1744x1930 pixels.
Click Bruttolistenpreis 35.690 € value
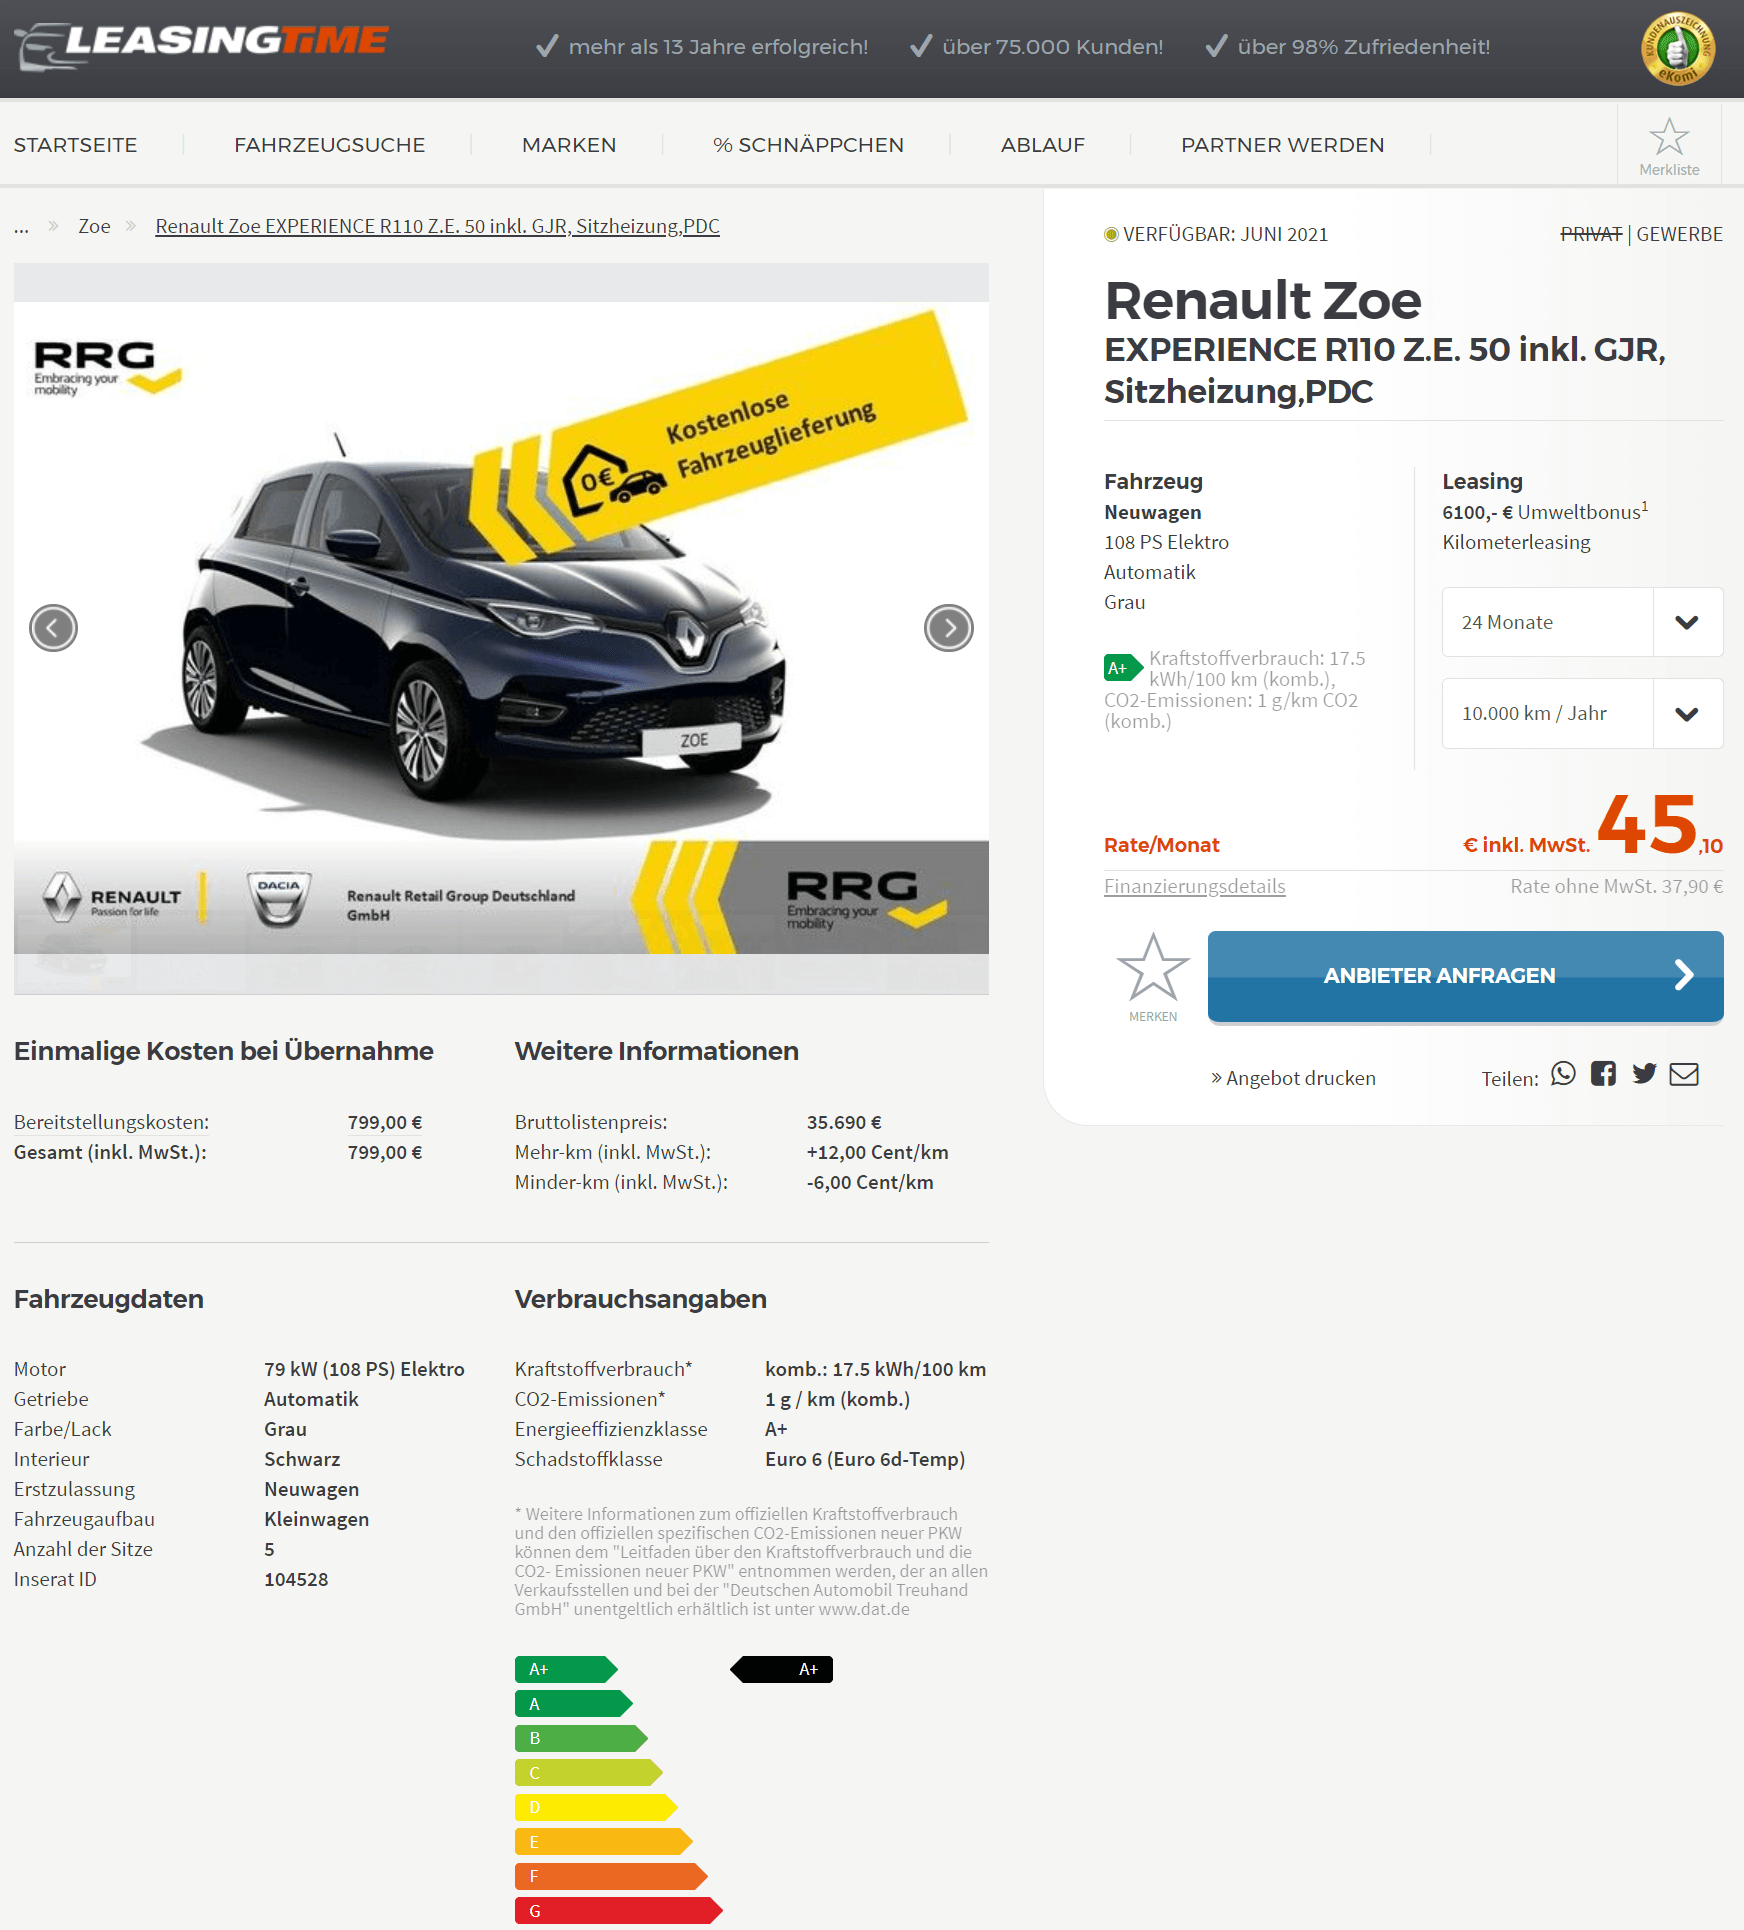[844, 1122]
